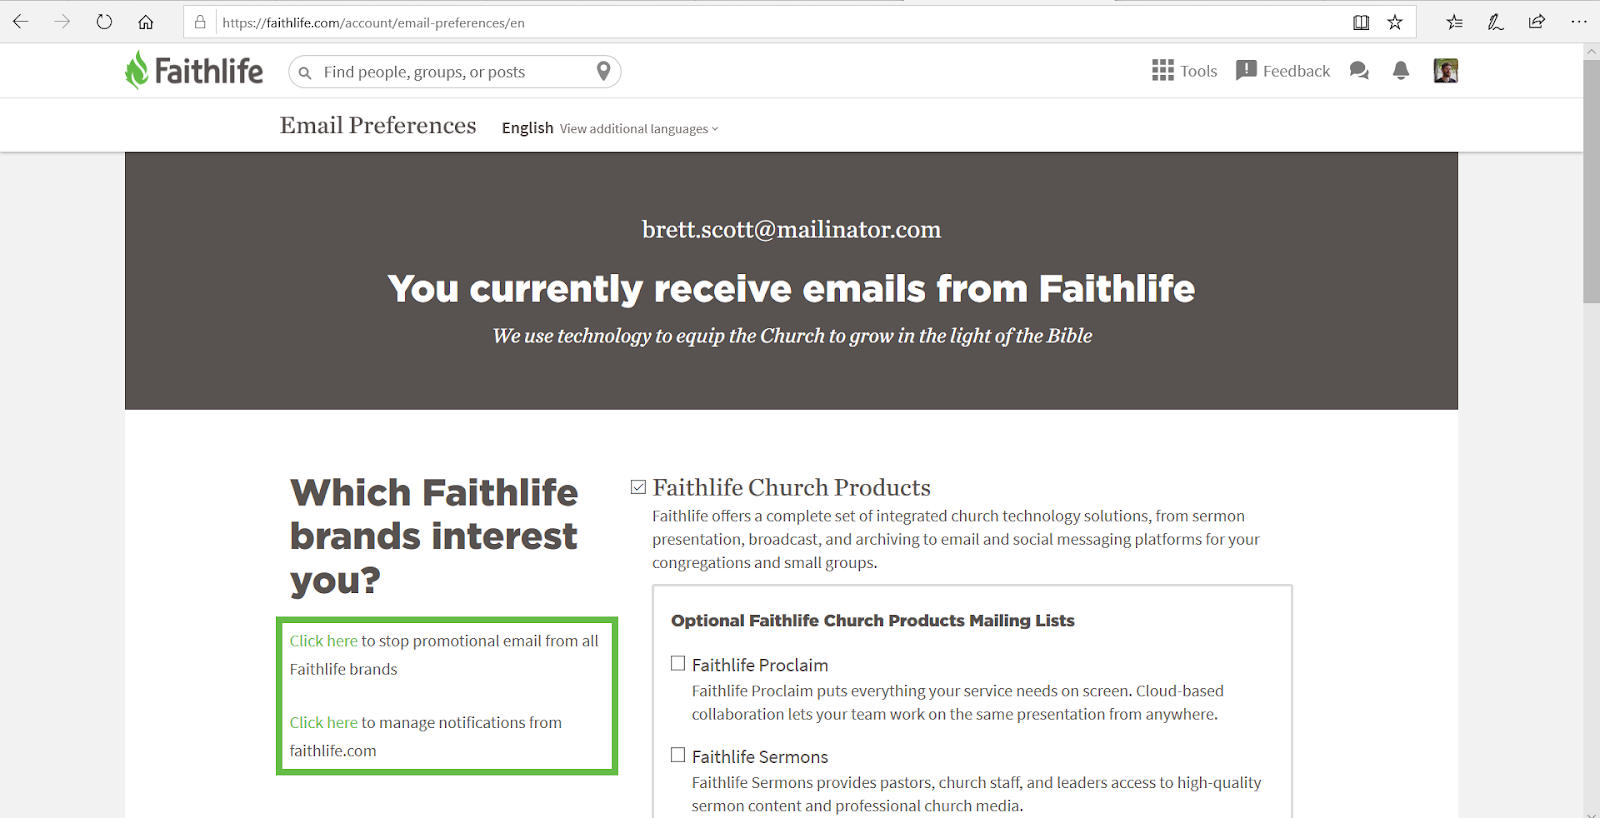Screen dimensions: 1600x818
Task: Click the scrollbar up arrow
Action: (1591, 51)
